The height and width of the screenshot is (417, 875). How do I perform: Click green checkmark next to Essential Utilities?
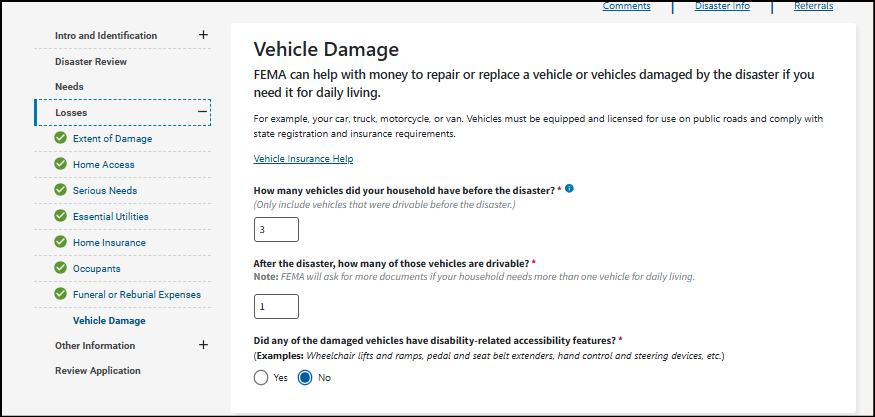pyautogui.click(x=60, y=216)
